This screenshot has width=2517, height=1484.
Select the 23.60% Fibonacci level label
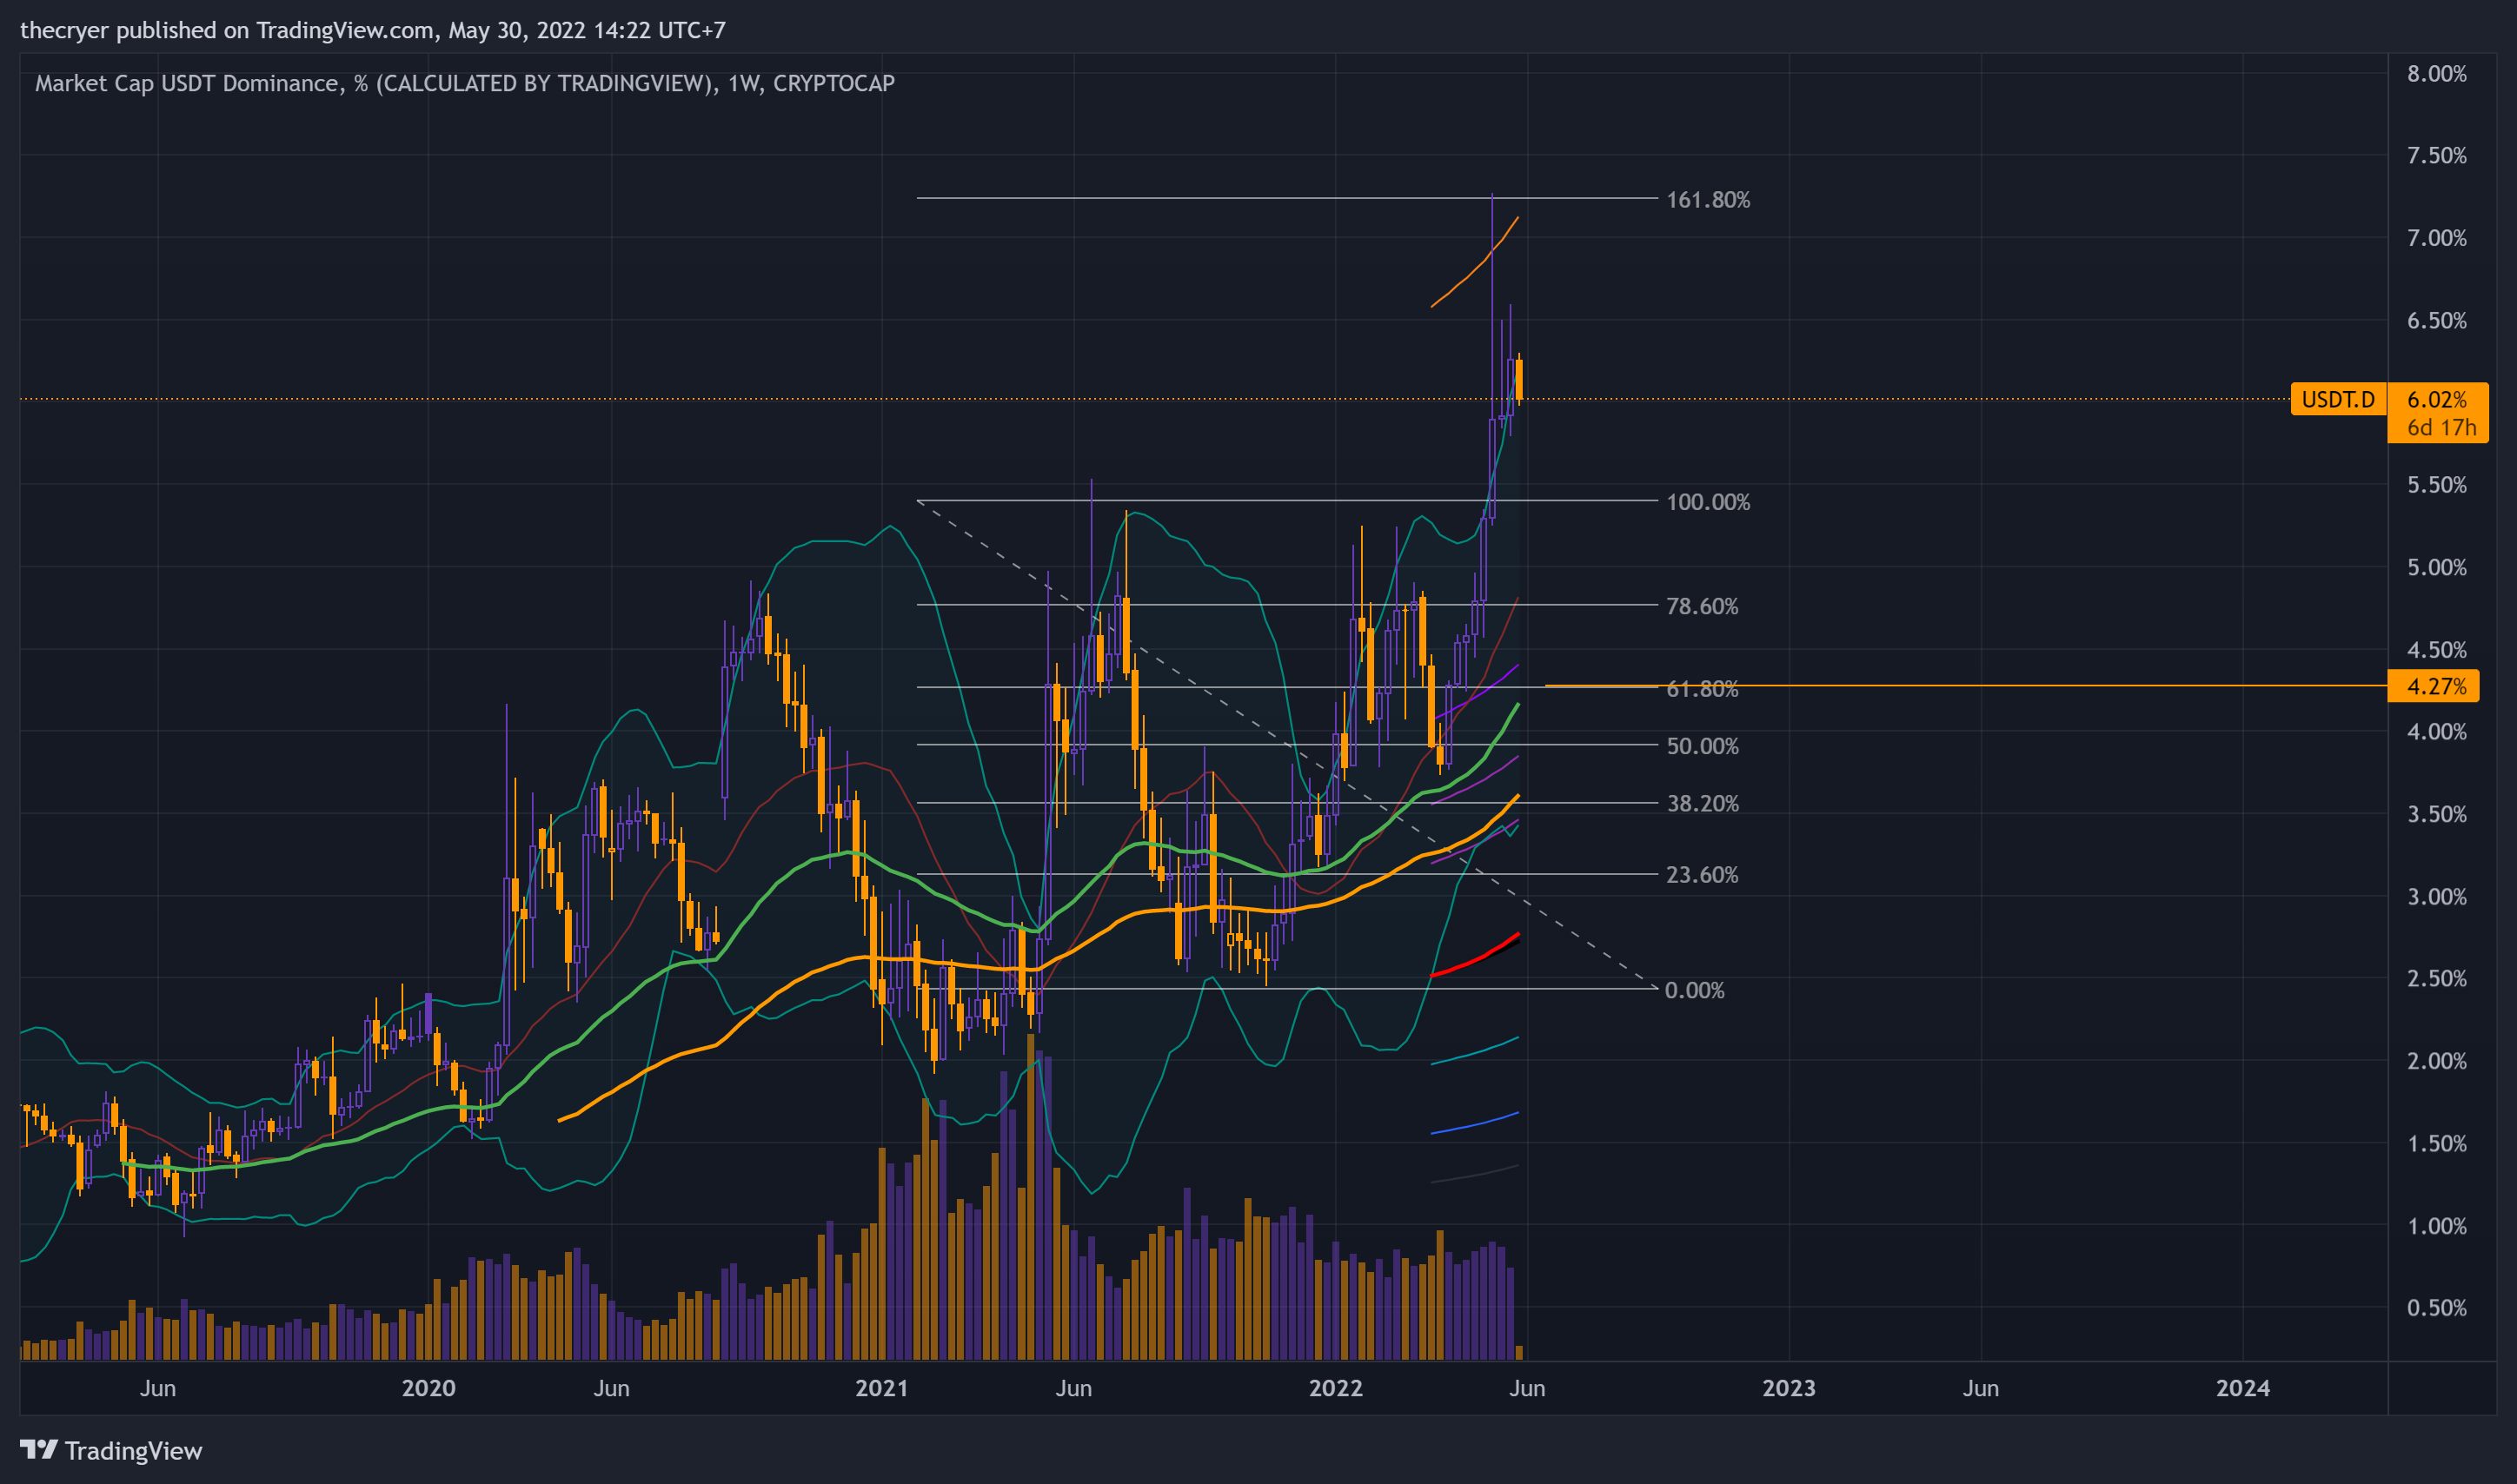pyautogui.click(x=1702, y=875)
